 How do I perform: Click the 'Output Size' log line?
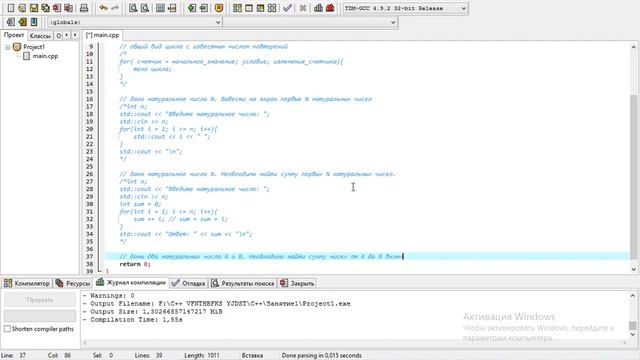tap(153, 311)
